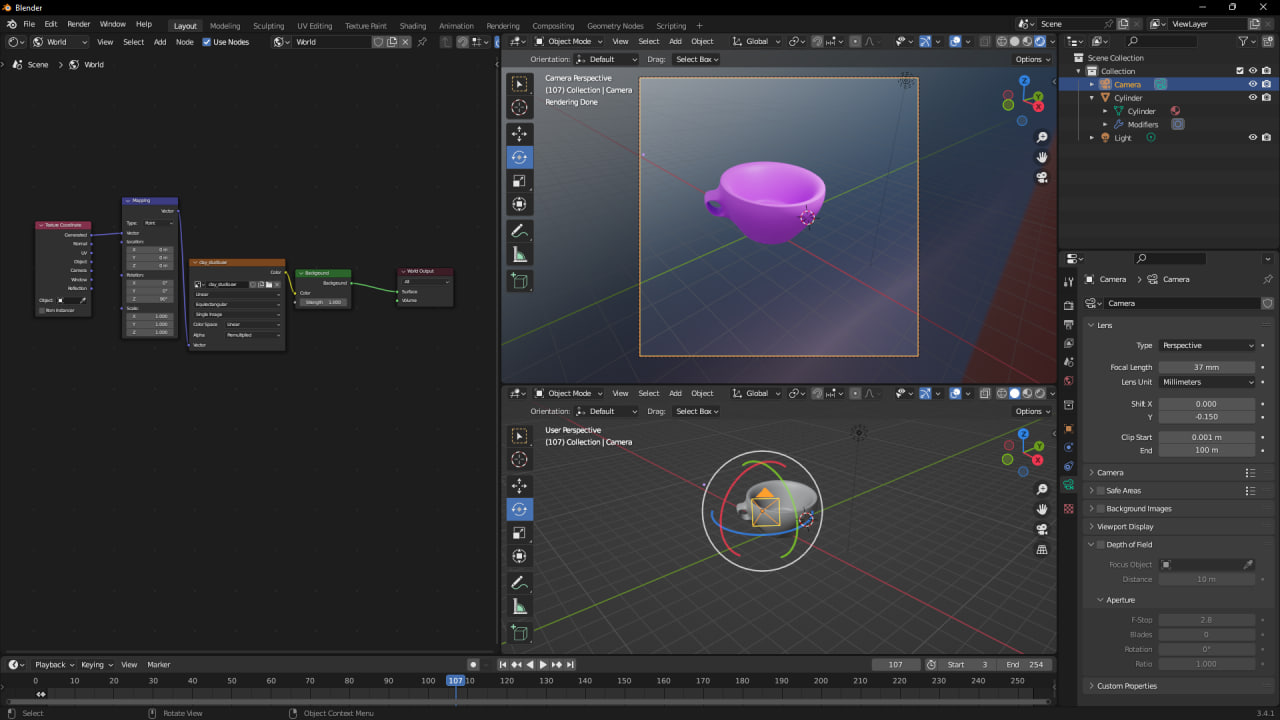Open the Texture properties tab
This screenshot has height=720, width=1280.
coord(1069,508)
